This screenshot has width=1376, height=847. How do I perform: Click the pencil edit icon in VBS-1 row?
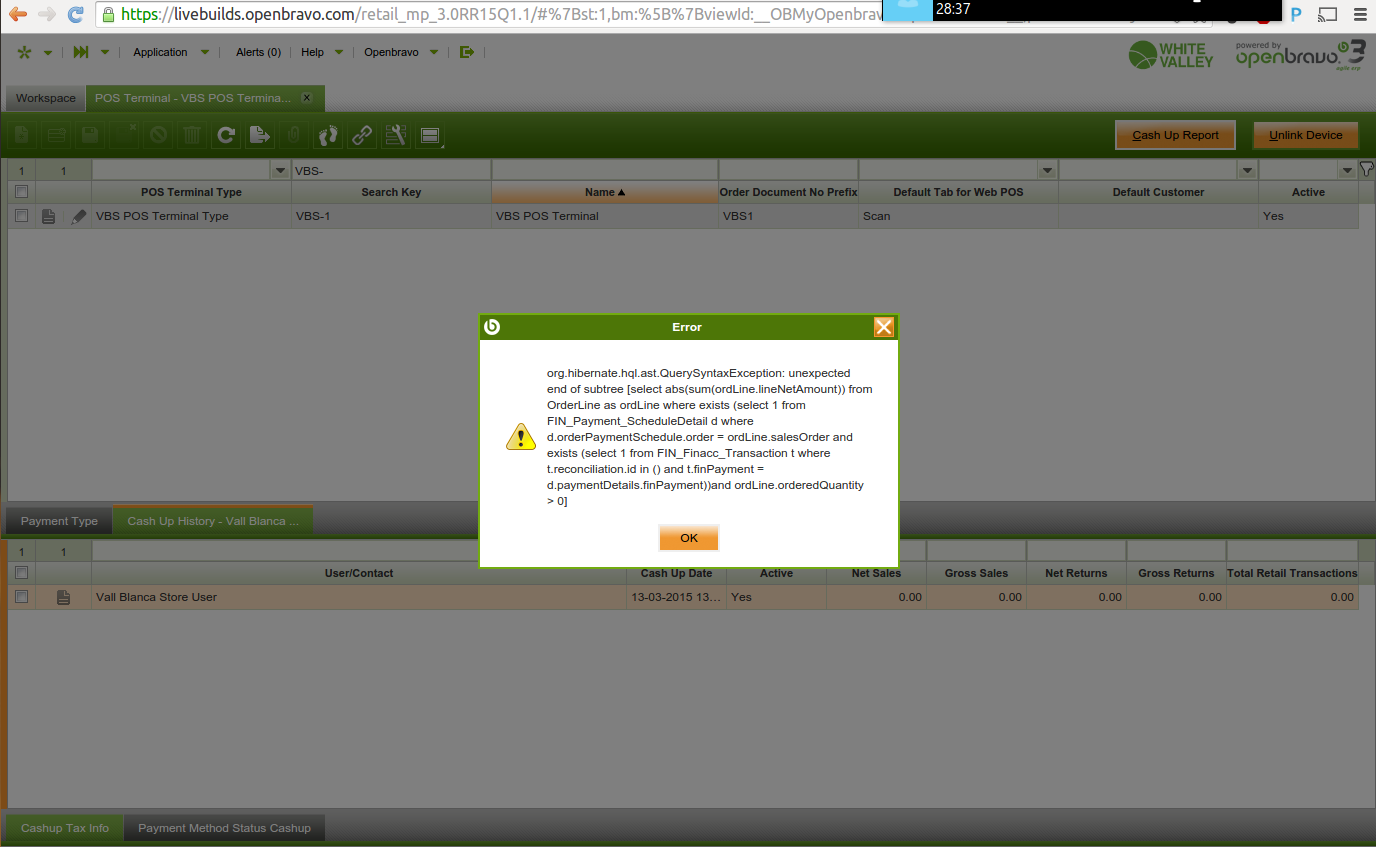click(x=78, y=216)
